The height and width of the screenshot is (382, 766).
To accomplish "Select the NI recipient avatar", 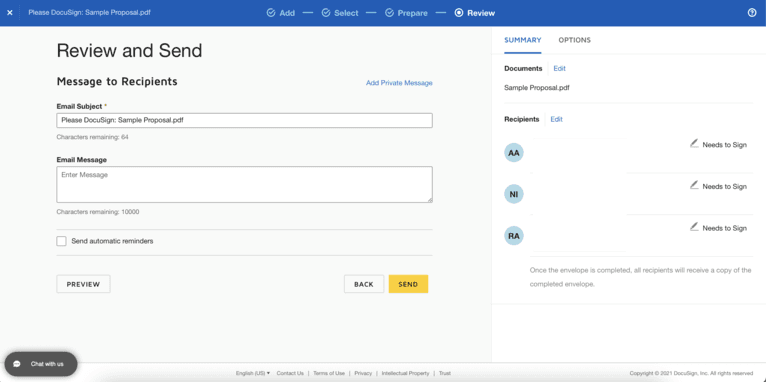I will [x=514, y=194].
